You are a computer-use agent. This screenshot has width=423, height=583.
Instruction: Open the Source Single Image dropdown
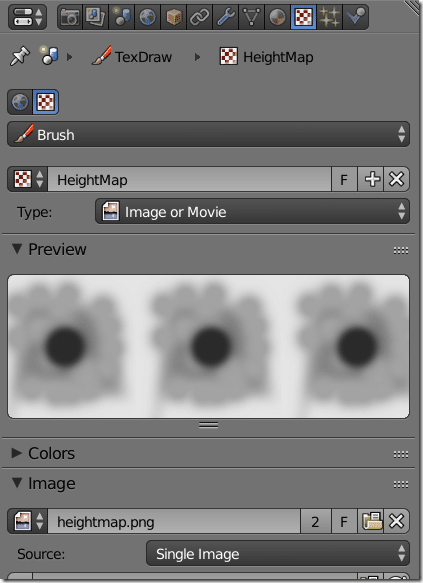pyautogui.click(x=278, y=554)
